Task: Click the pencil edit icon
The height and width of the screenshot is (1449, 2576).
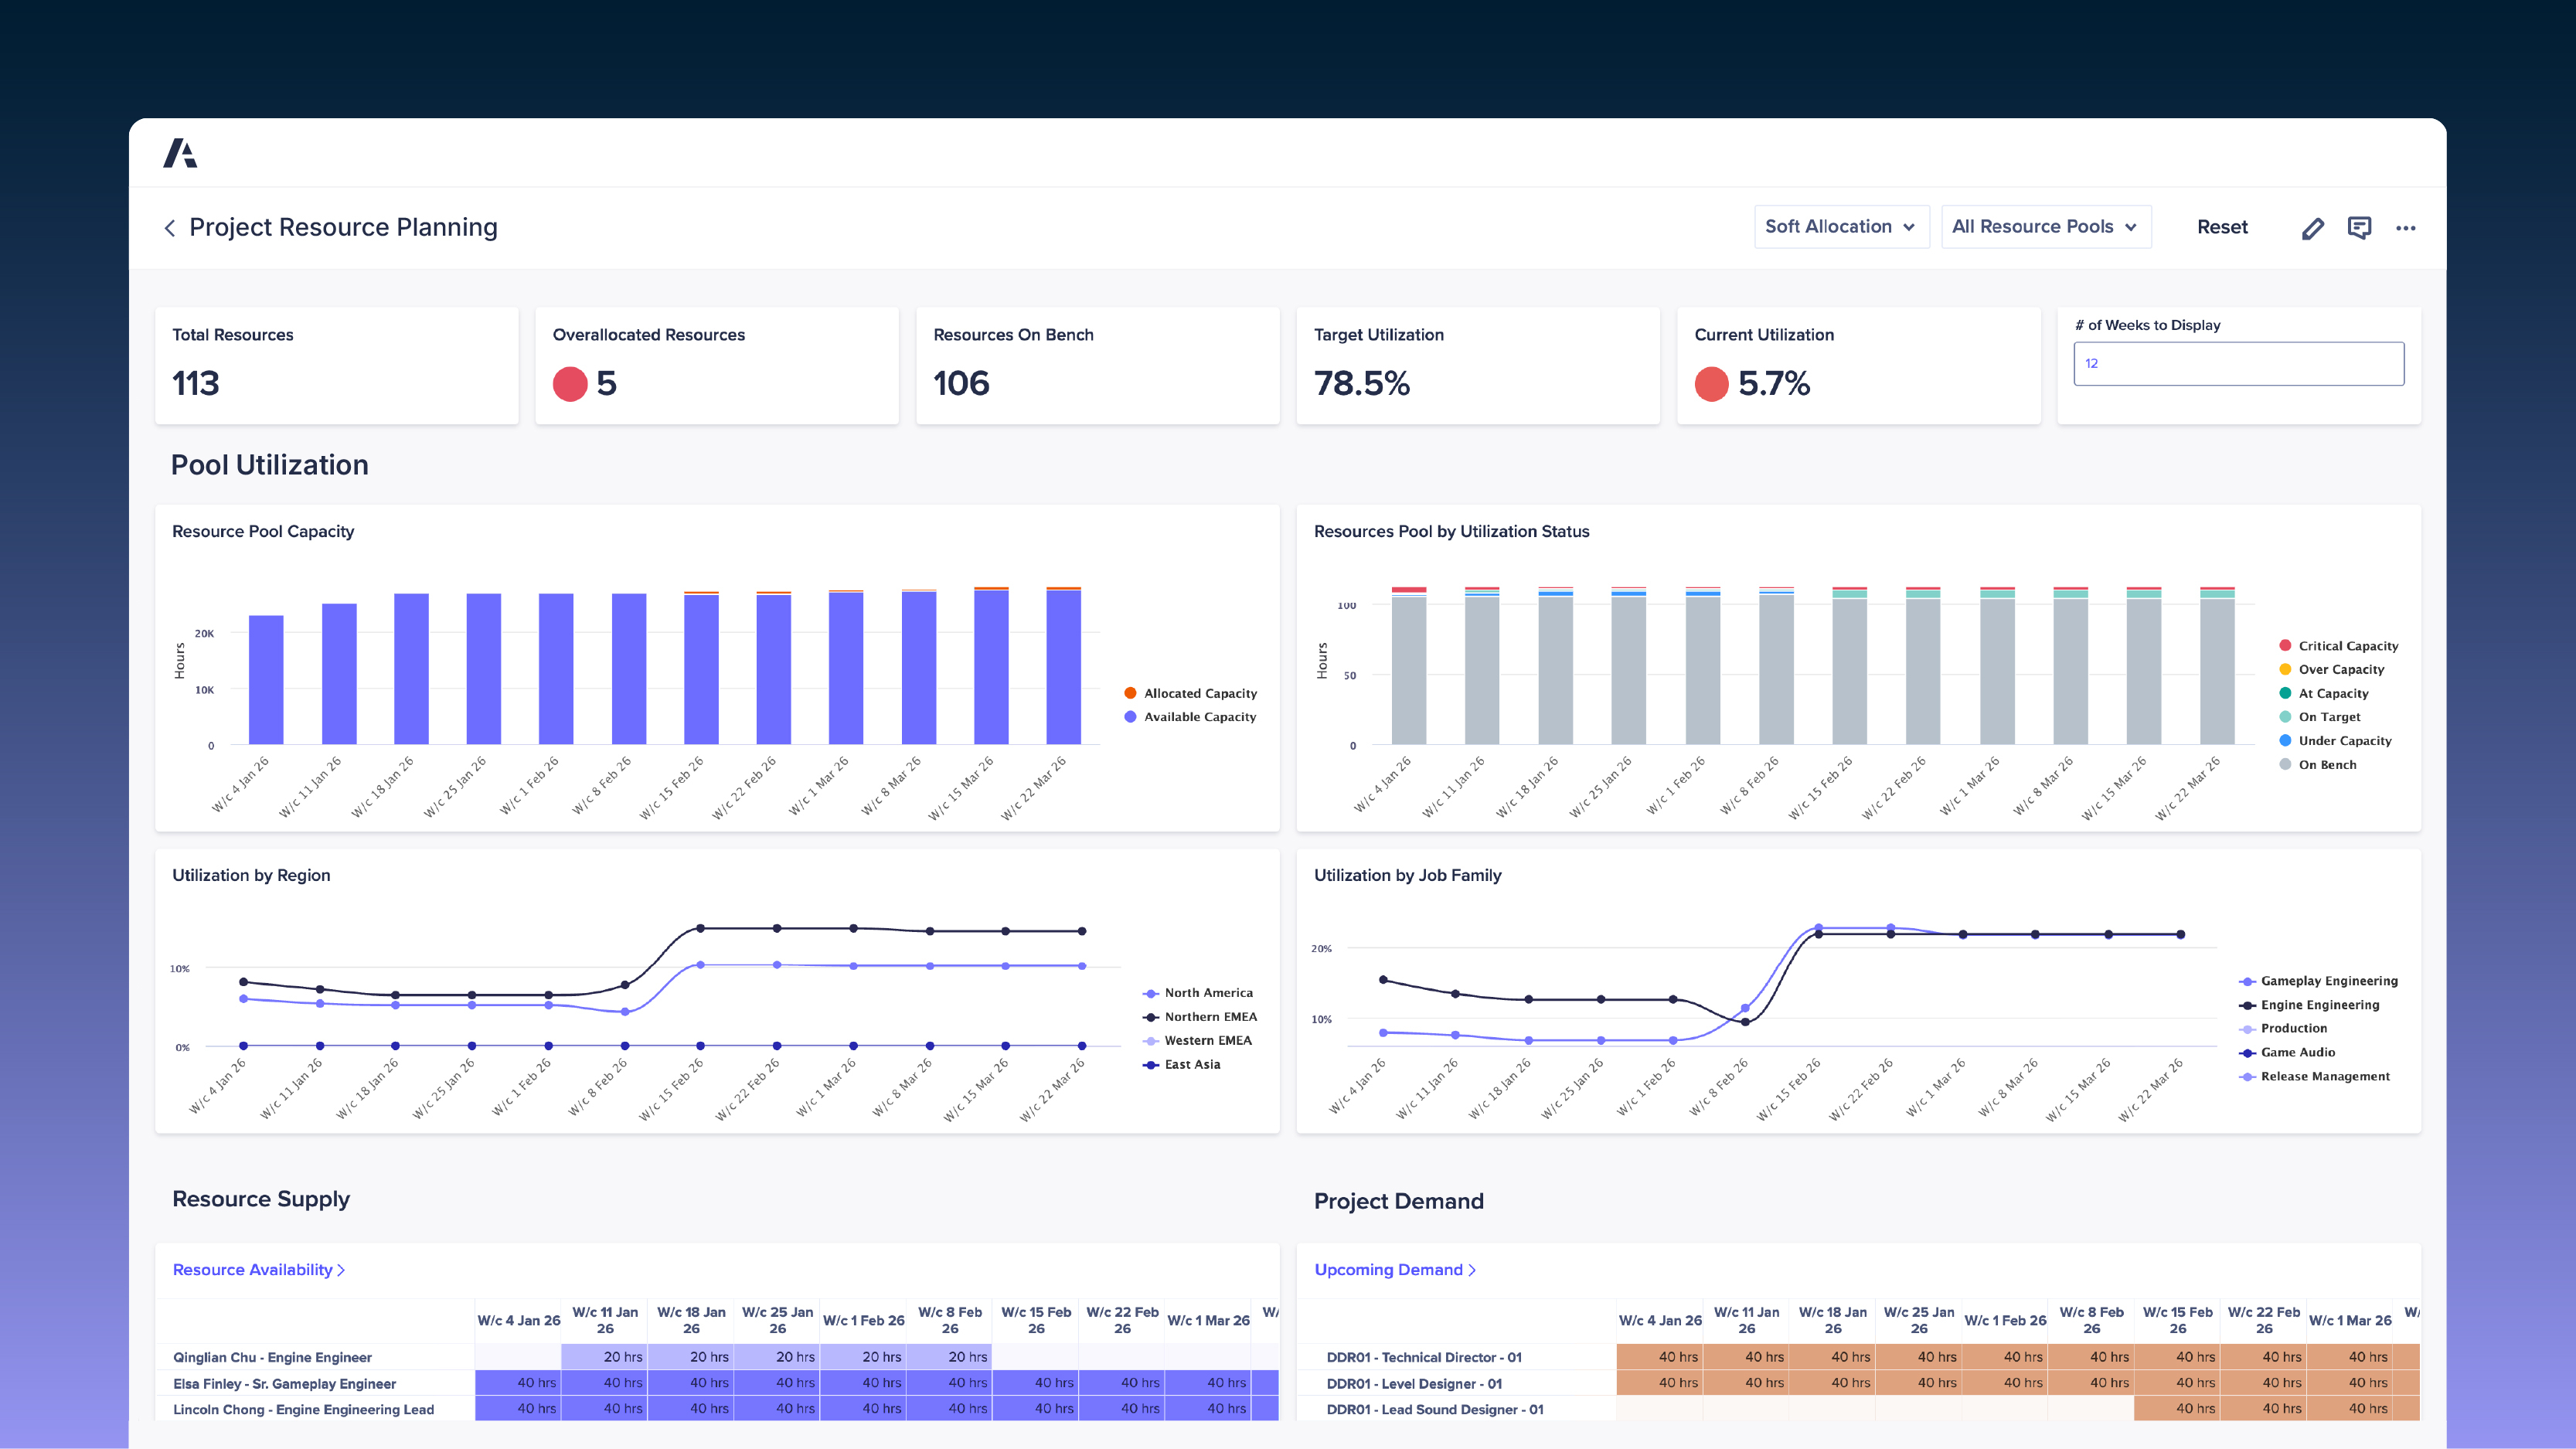Action: [x=2312, y=228]
